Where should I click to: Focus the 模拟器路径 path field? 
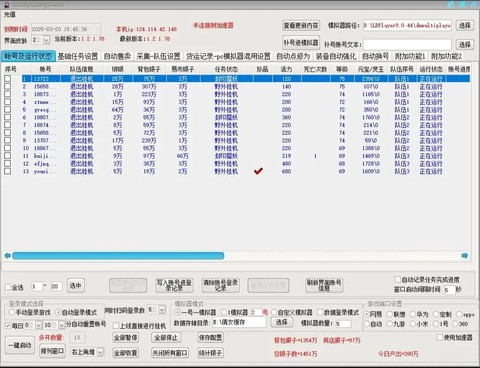click(407, 25)
